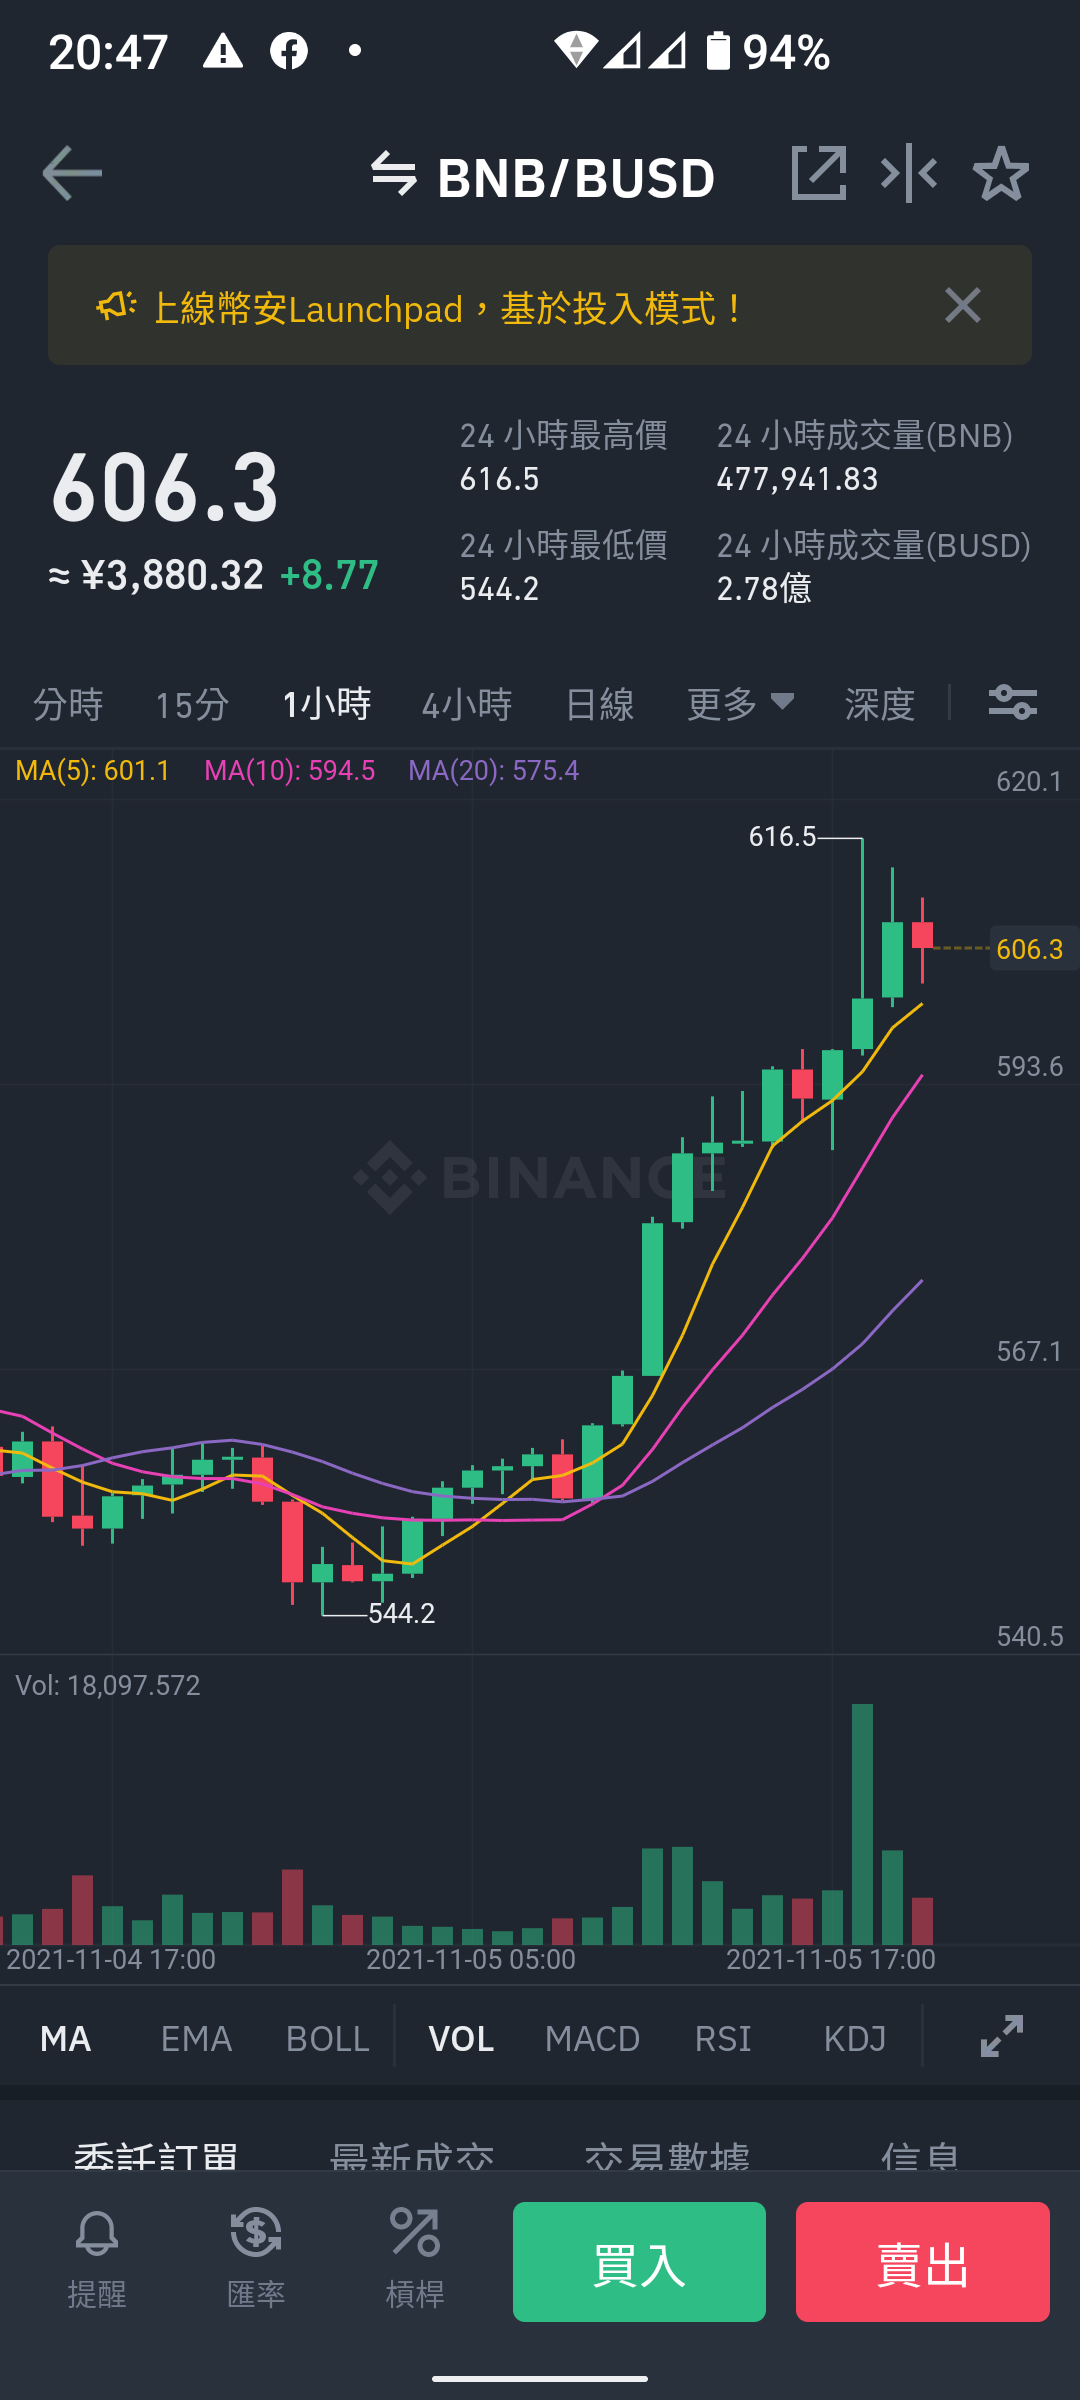
Task: Go back using the back arrow
Action: [72, 173]
